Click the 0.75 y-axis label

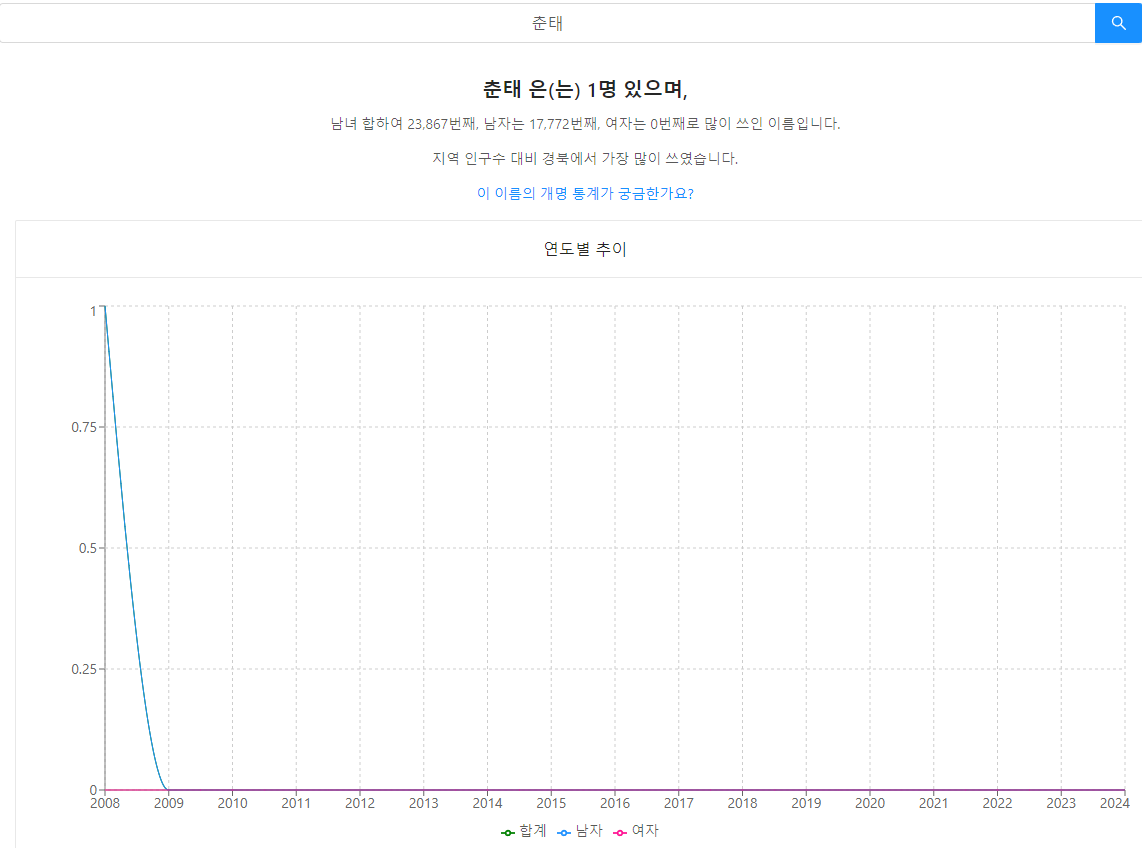84,427
